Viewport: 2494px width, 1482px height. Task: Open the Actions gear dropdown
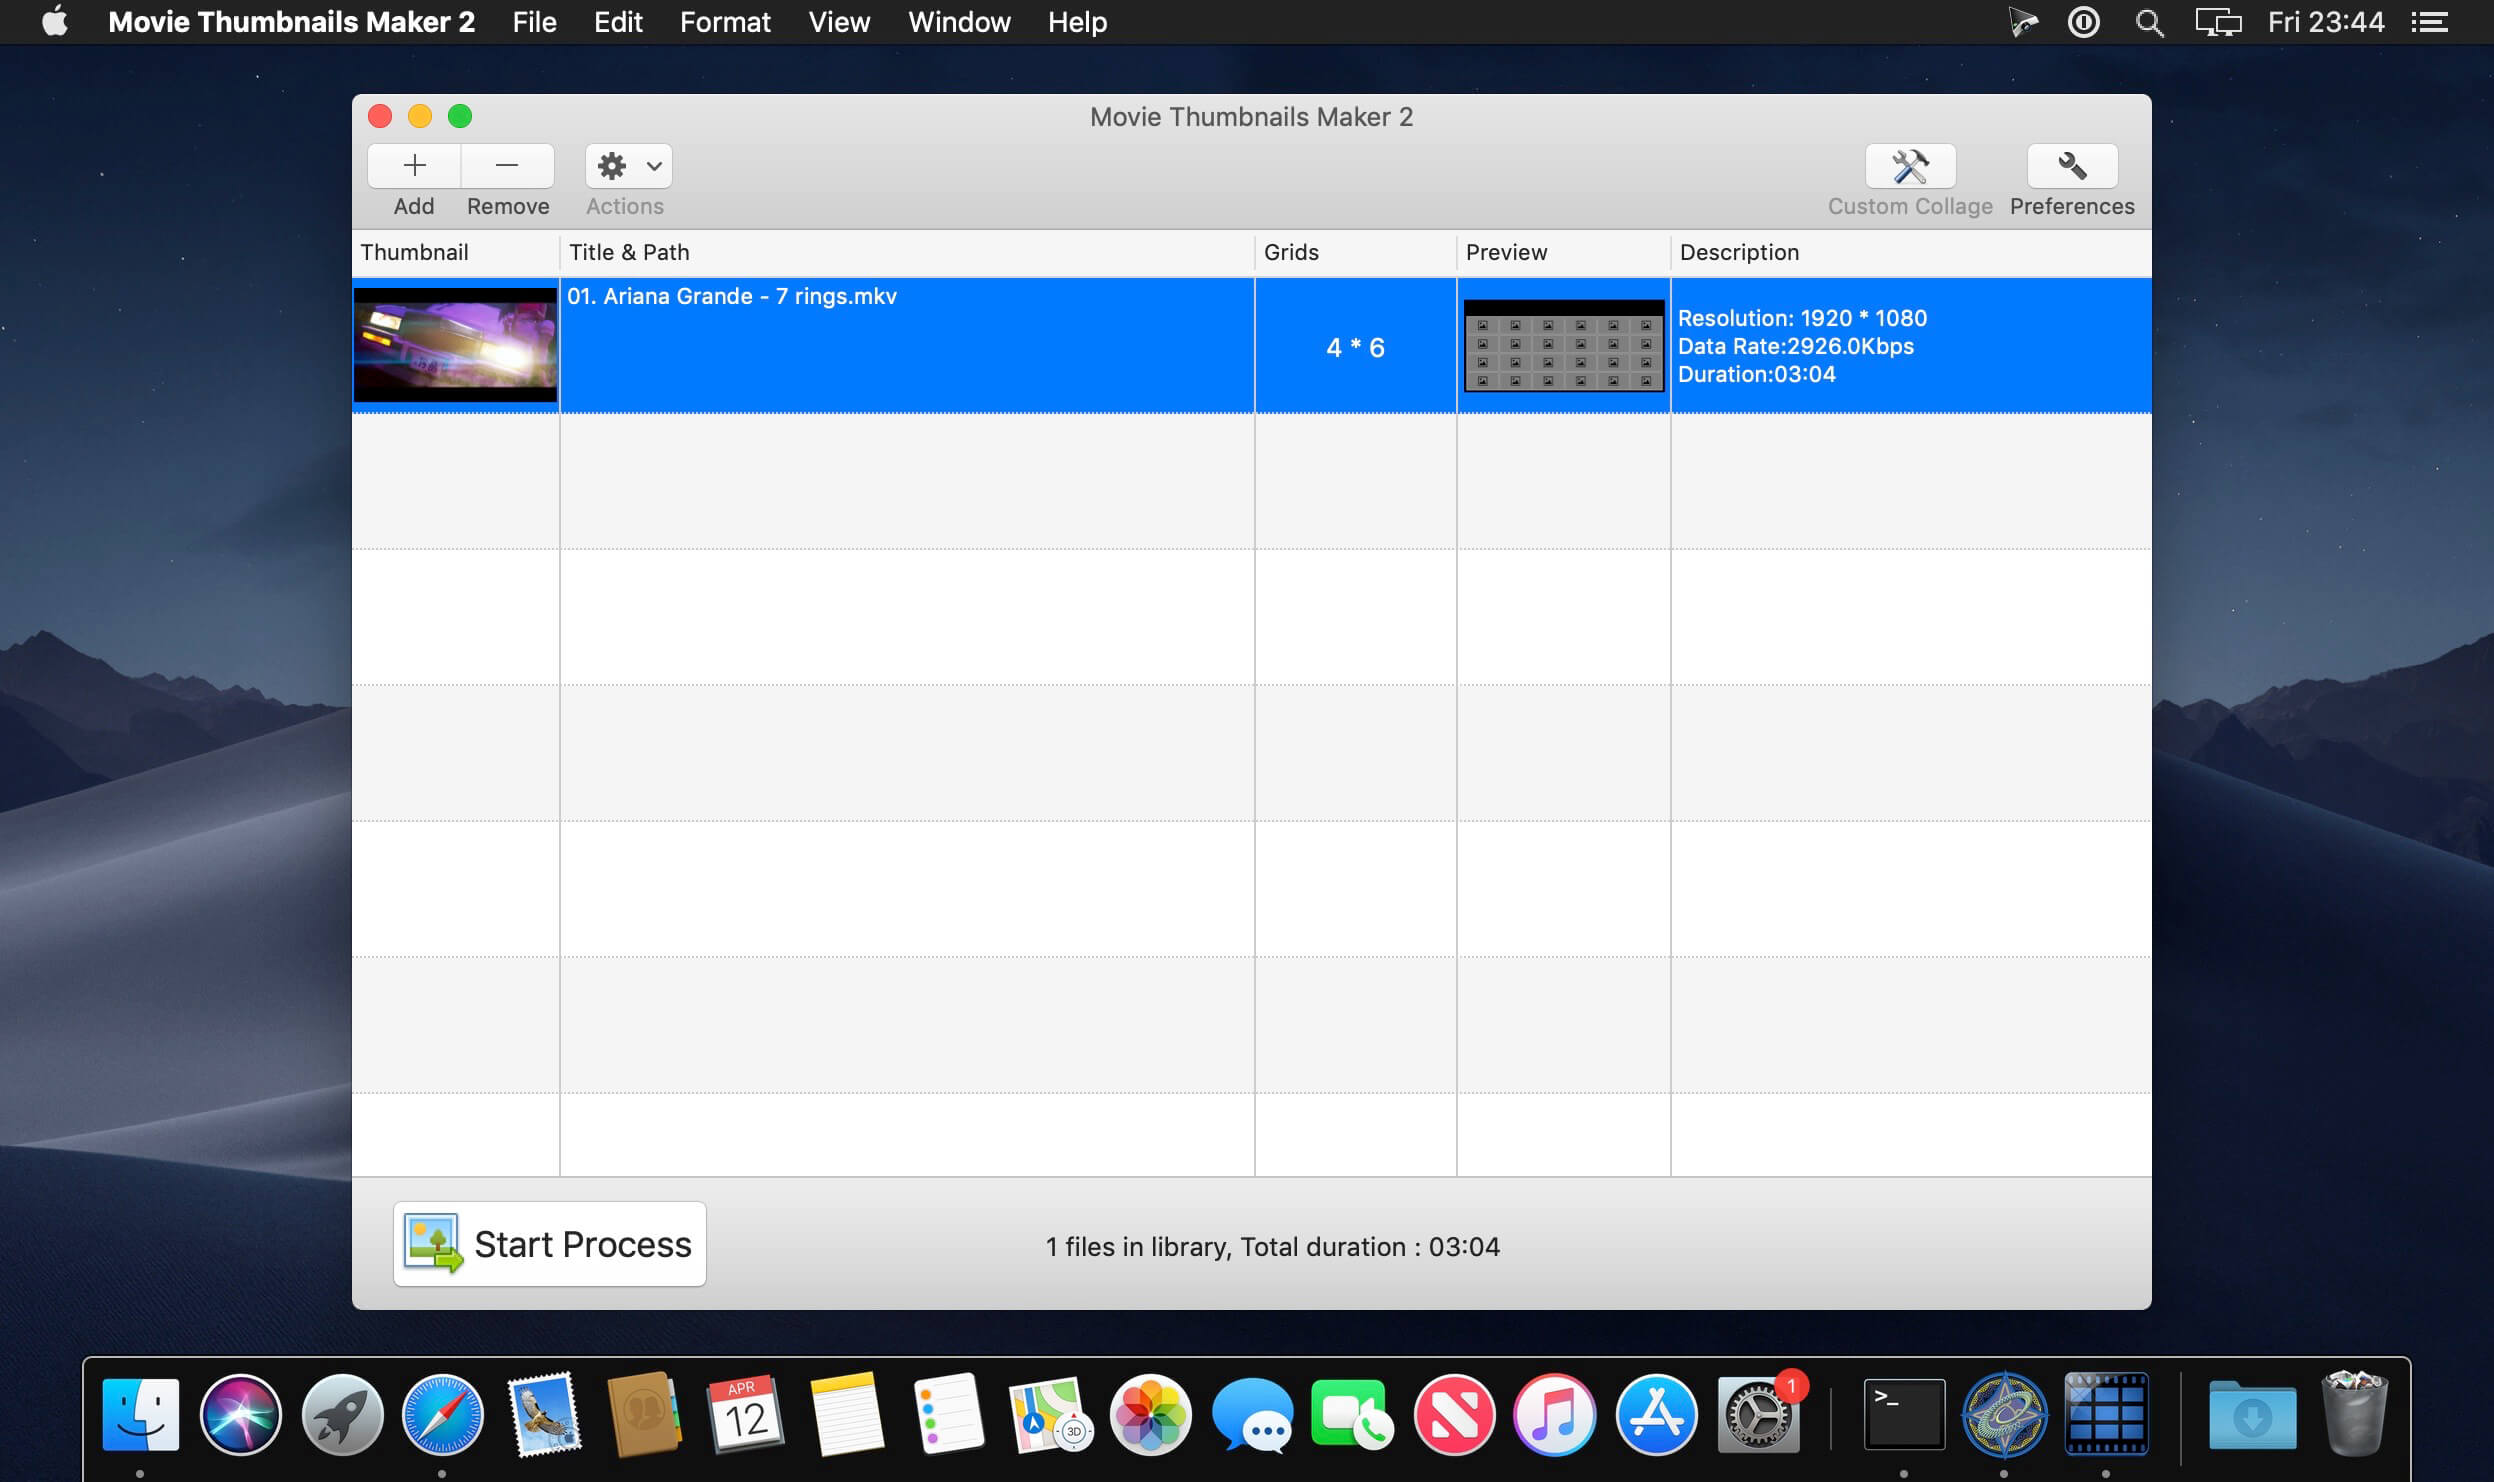[x=628, y=166]
